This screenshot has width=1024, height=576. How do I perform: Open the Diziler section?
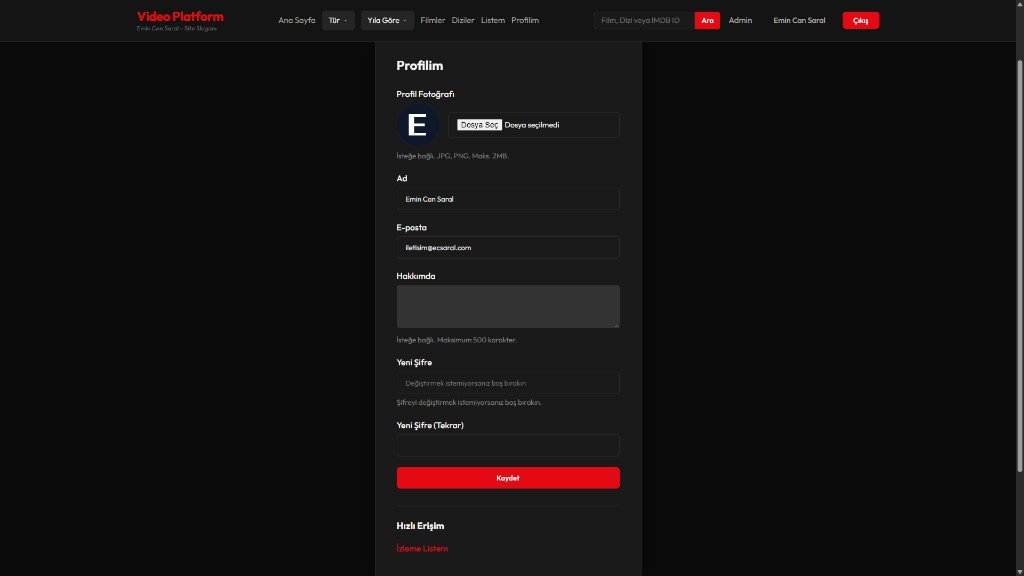coord(462,19)
